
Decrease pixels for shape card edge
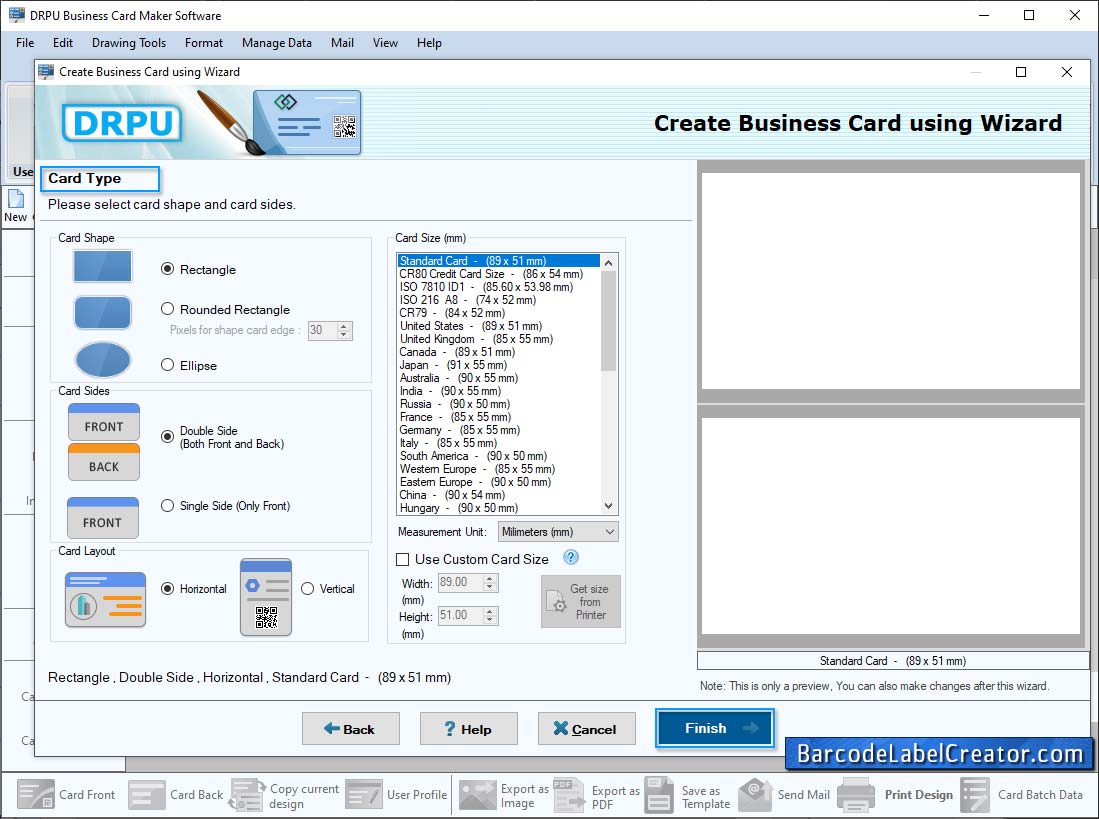click(x=343, y=335)
